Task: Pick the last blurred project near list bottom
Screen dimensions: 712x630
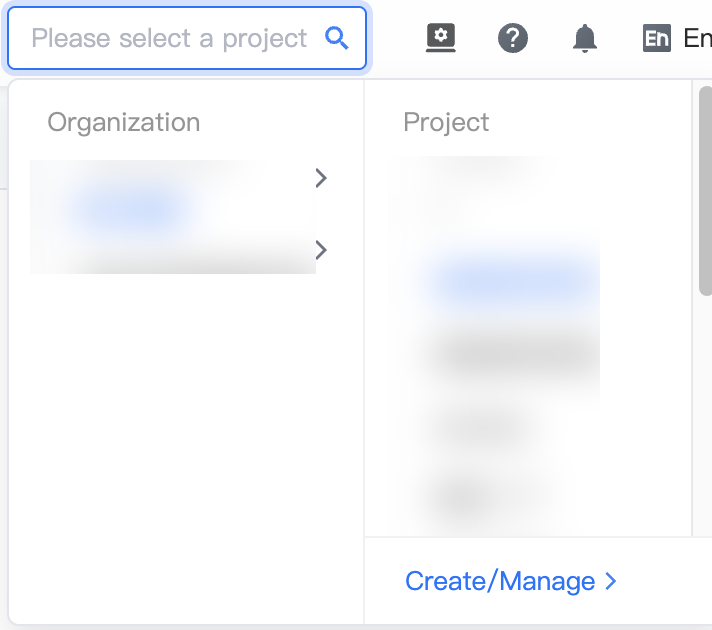Action: tap(481, 496)
